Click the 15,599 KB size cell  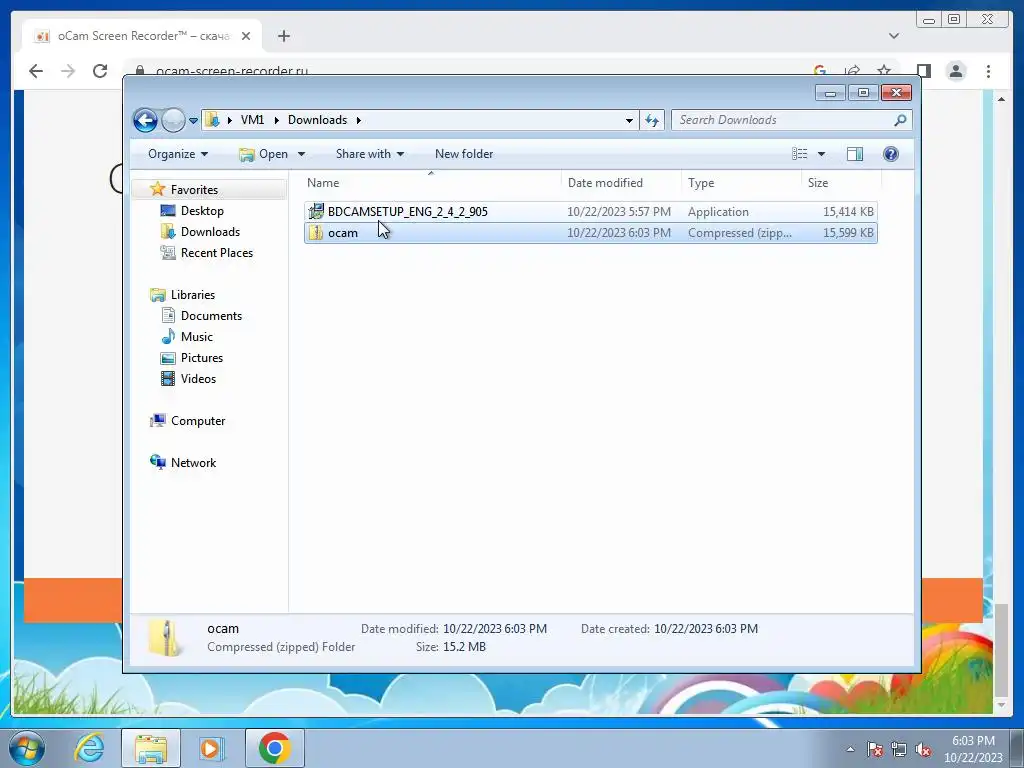click(848, 233)
